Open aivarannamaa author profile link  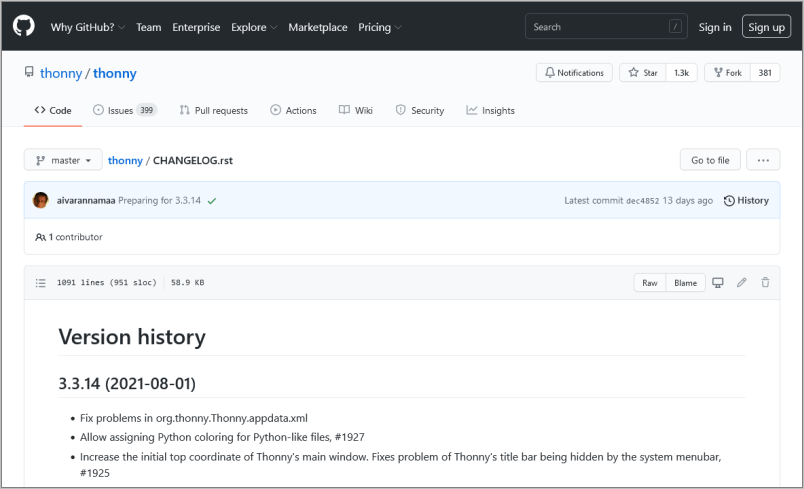point(86,200)
